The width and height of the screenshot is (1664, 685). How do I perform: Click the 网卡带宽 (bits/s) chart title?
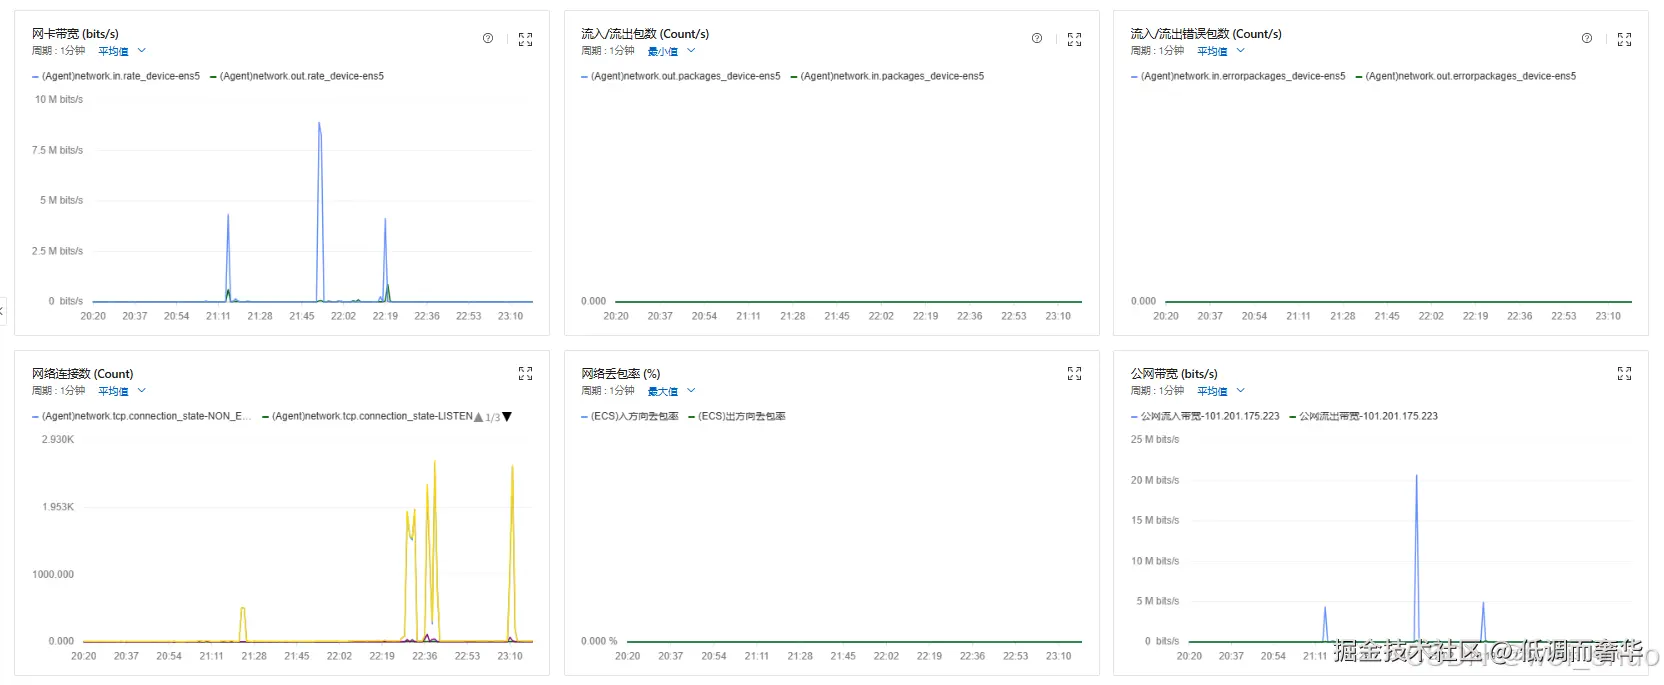[75, 34]
